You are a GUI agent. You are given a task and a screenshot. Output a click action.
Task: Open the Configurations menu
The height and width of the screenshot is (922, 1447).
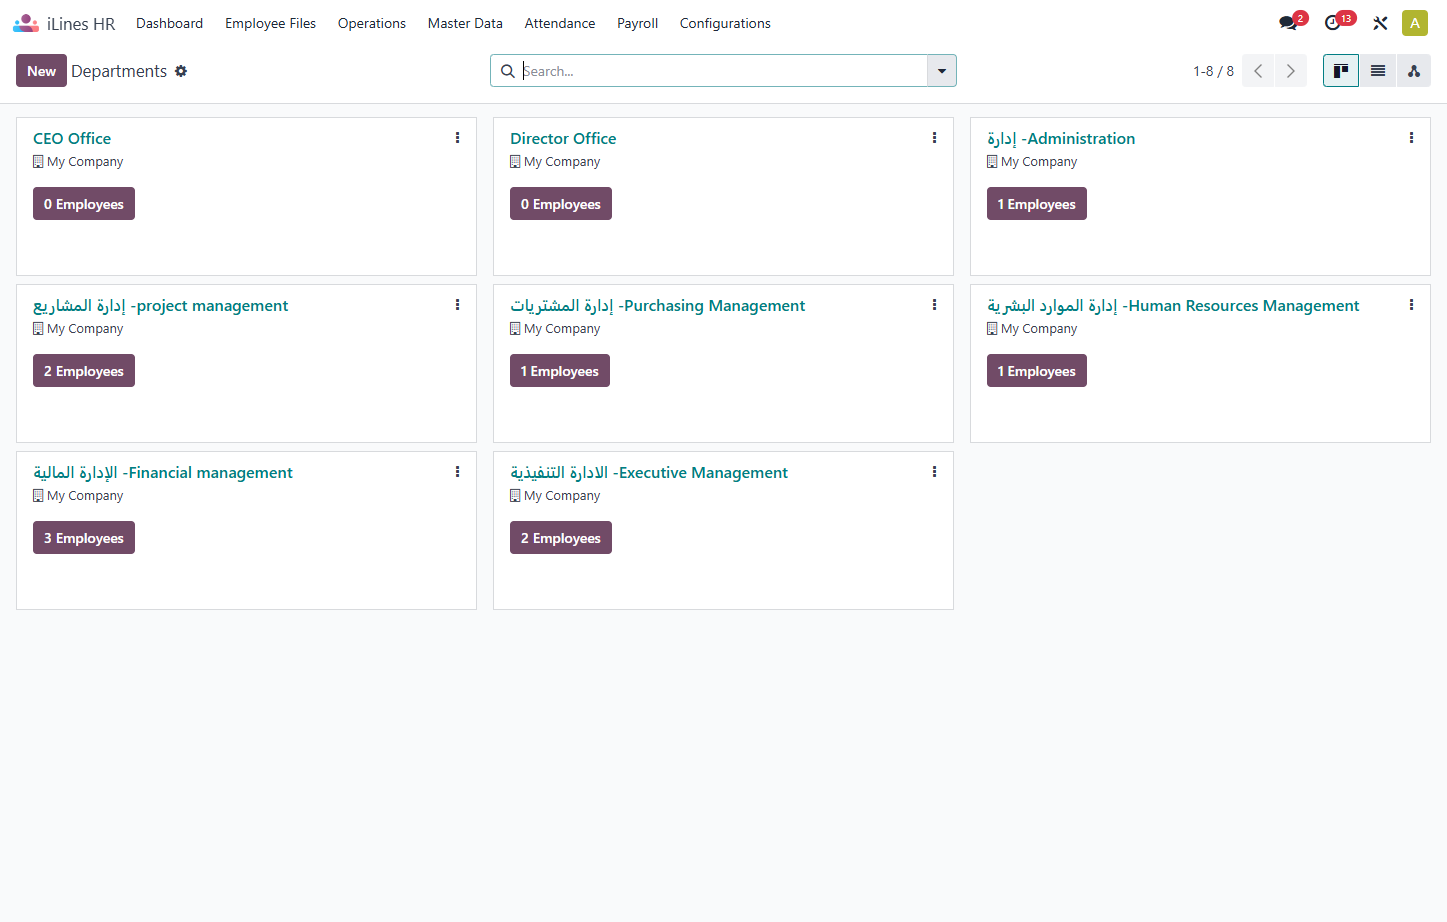pos(725,23)
